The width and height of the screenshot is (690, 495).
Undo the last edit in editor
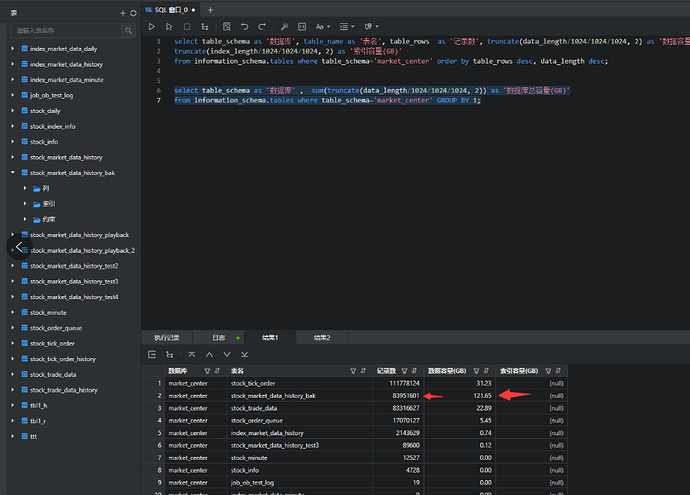[244, 27]
